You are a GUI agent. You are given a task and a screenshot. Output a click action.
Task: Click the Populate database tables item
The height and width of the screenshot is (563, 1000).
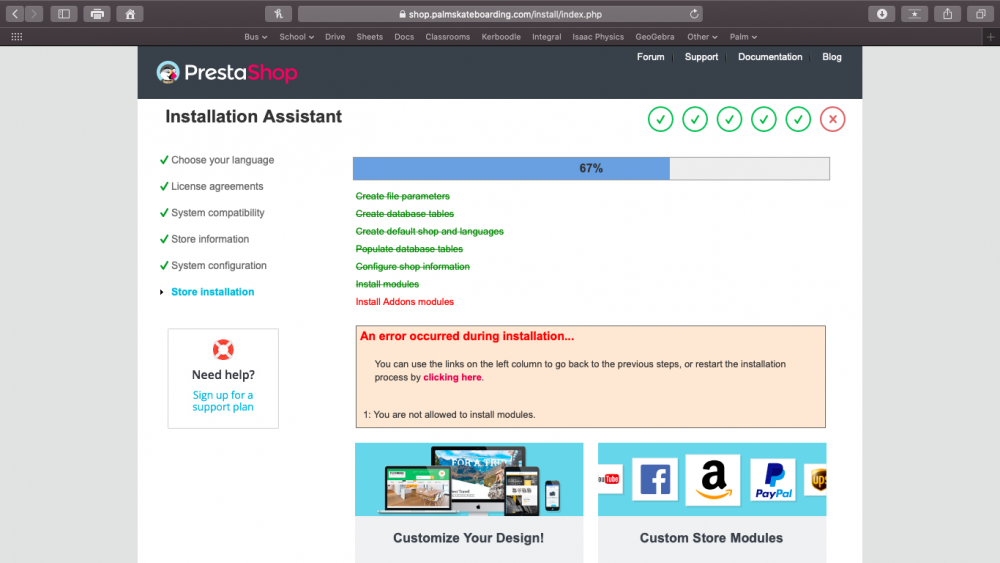[x=409, y=249]
